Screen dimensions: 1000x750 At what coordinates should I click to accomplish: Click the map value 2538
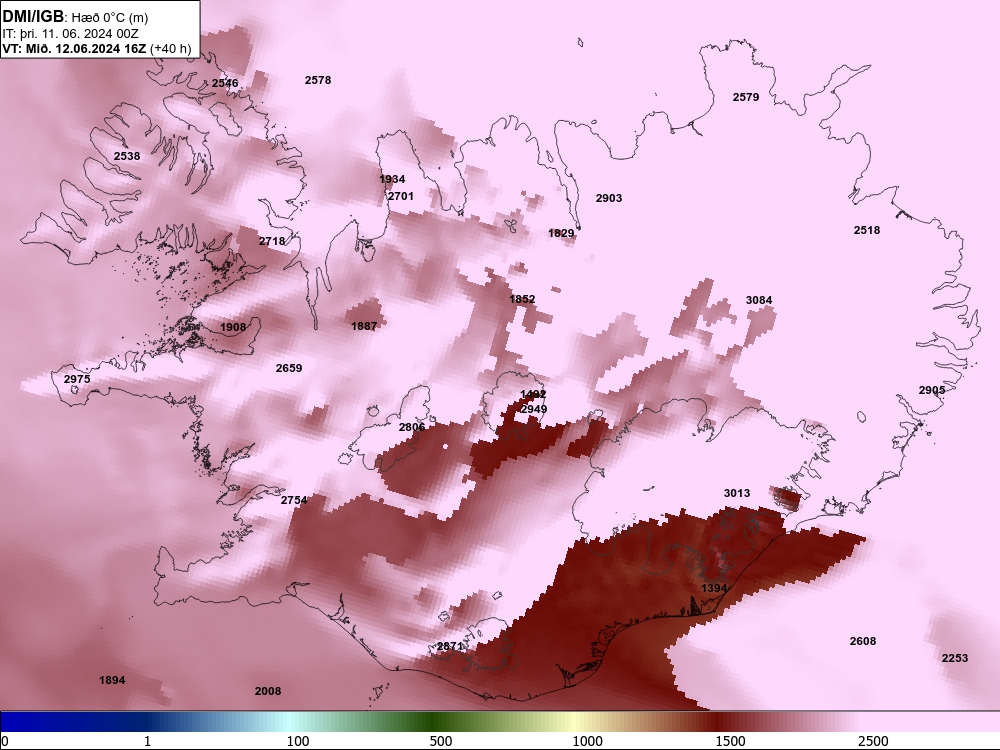(x=127, y=156)
